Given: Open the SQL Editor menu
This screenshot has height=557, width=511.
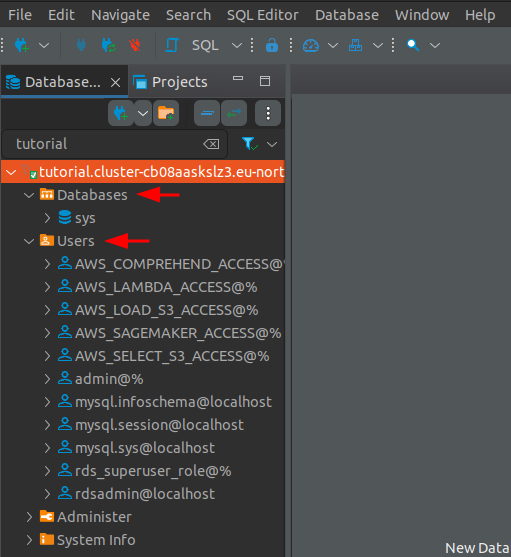Looking at the screenshot, I should coord(263,15).
